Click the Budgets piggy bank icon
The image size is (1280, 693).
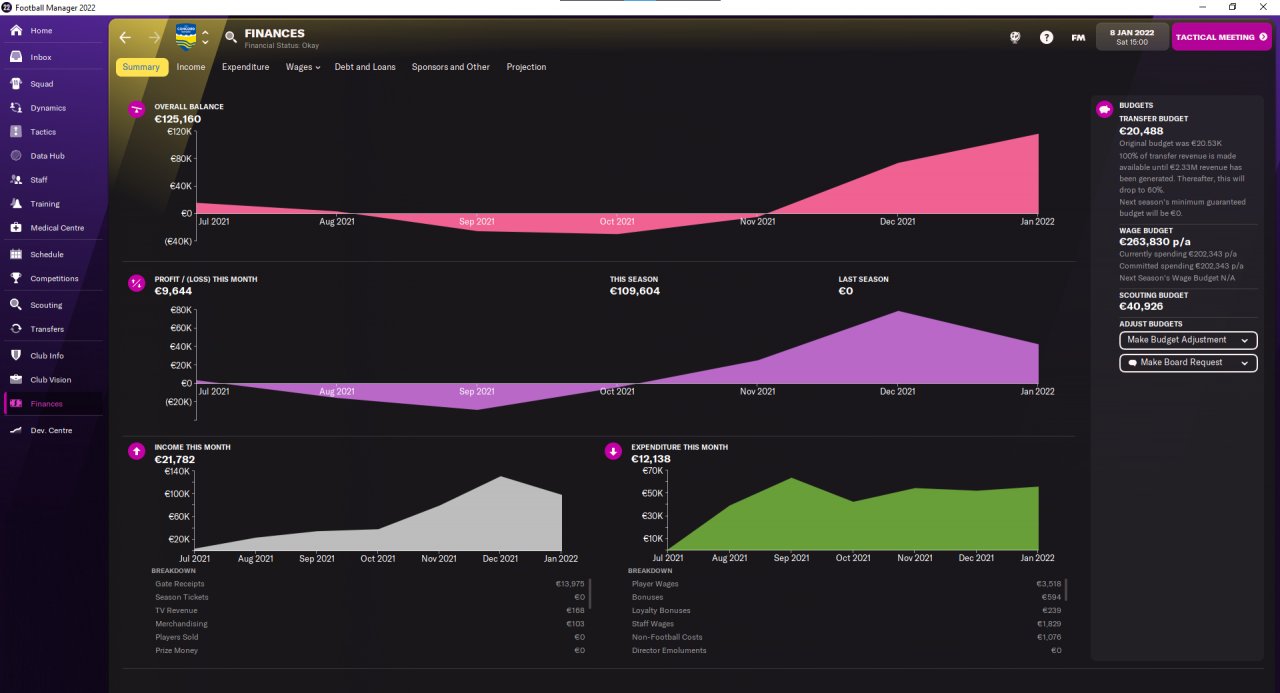point(1105,109)
